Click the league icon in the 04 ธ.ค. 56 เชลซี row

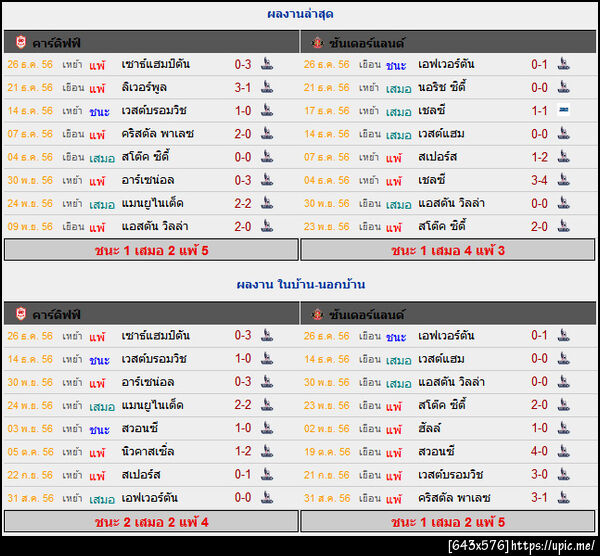pos(563,179)
